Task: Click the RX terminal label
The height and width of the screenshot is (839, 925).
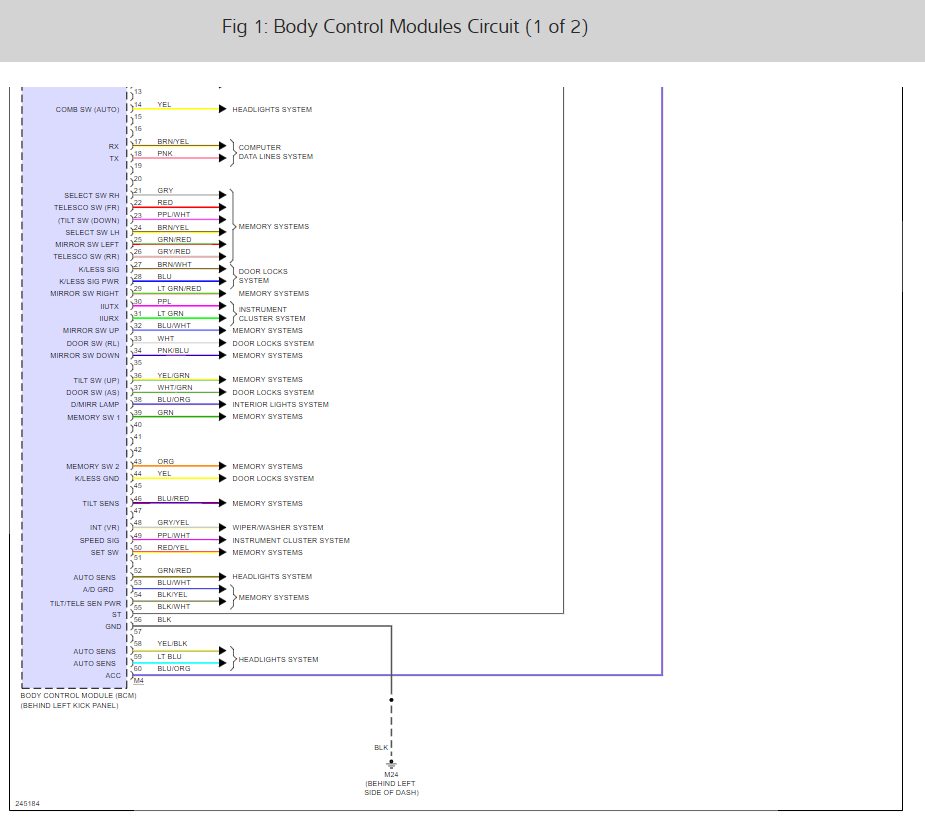Action: 113,147
